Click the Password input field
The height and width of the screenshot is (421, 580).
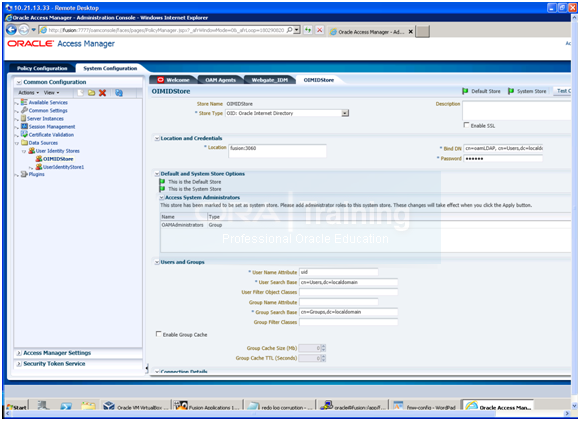tap(503, 158)
